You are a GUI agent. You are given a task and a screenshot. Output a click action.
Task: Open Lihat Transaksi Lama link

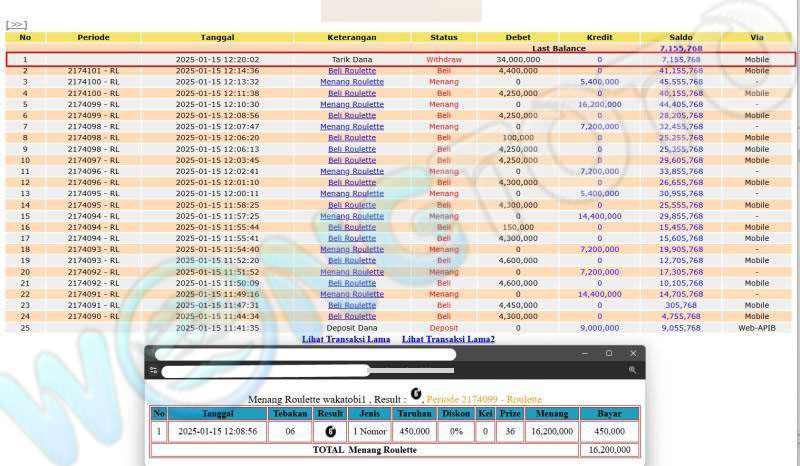pyautogui.click(x=346, y=339)
